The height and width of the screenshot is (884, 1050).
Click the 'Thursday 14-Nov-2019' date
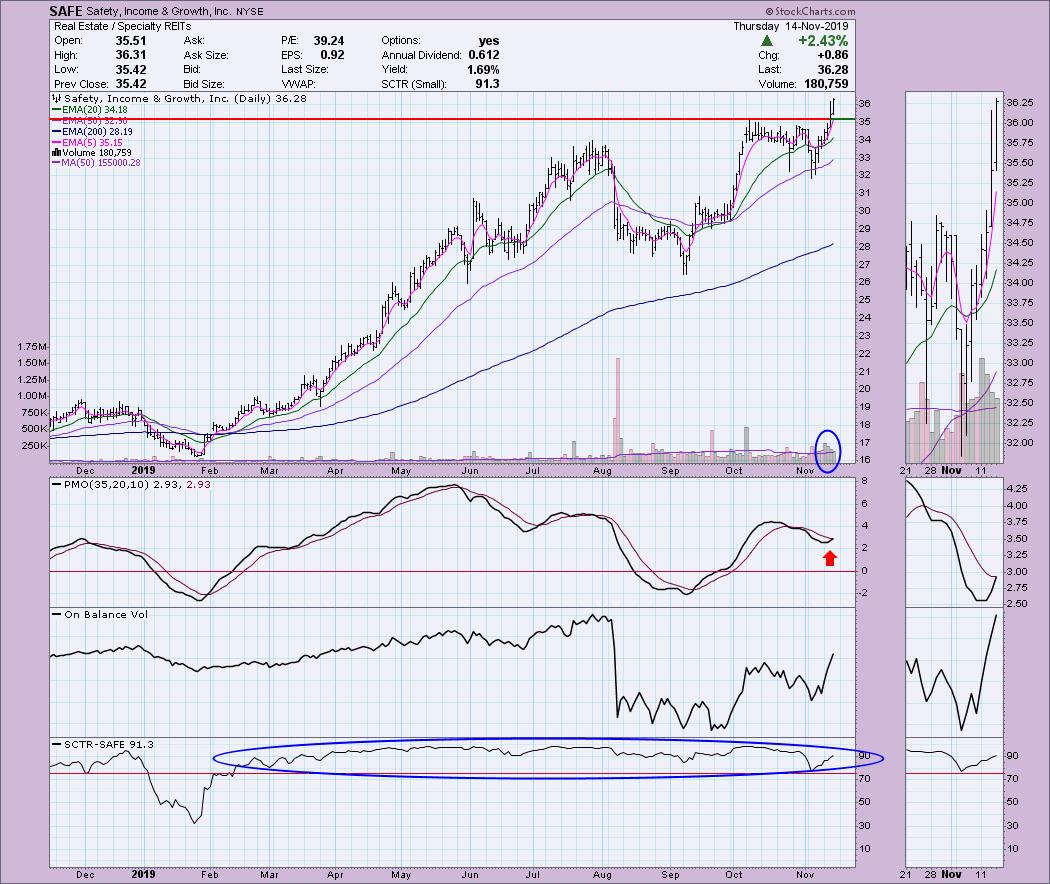(791, 26)
